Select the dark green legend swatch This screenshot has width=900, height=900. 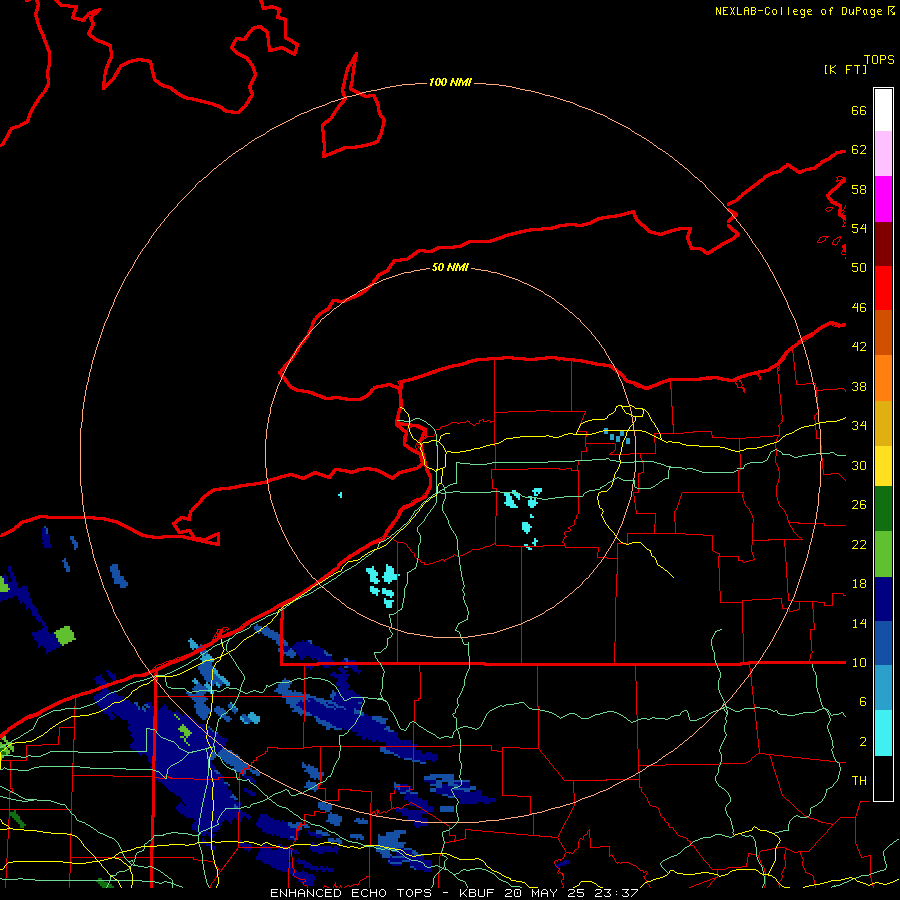[883, 509]
